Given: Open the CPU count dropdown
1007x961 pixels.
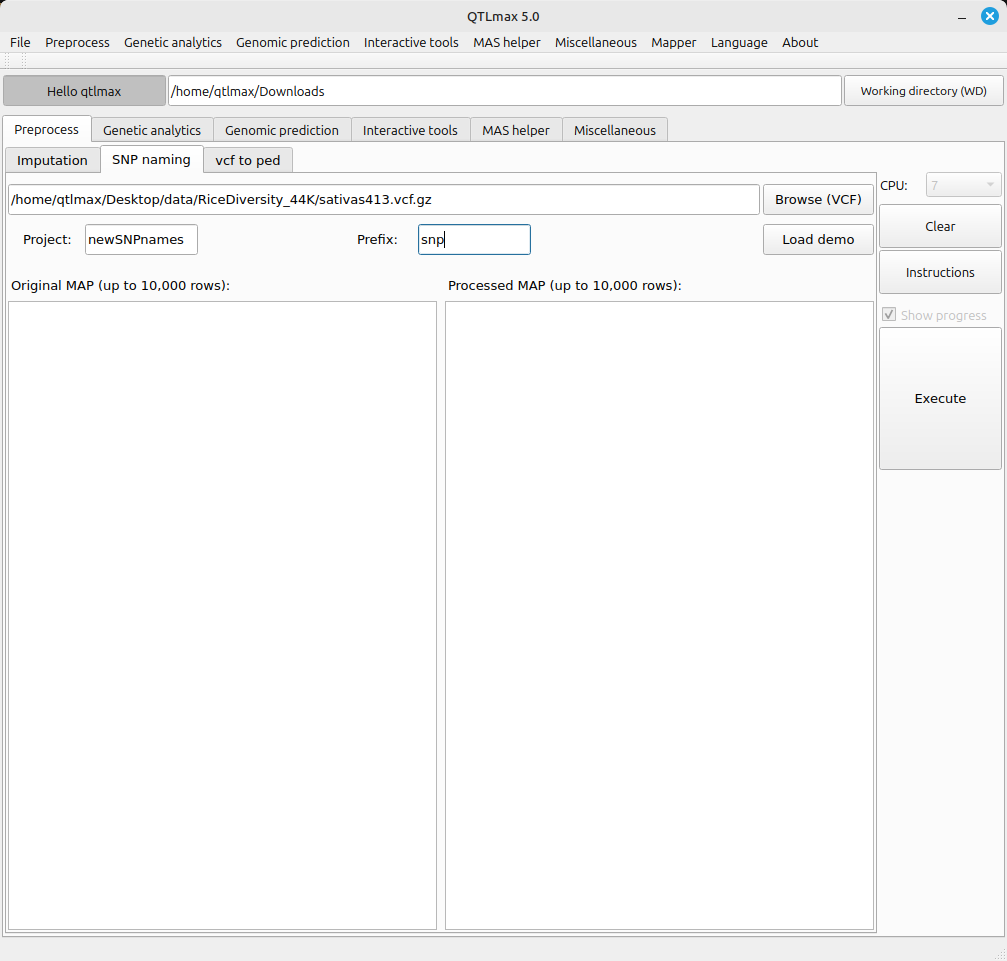Looking at the screenshot, I should click(x=963, y=185).
